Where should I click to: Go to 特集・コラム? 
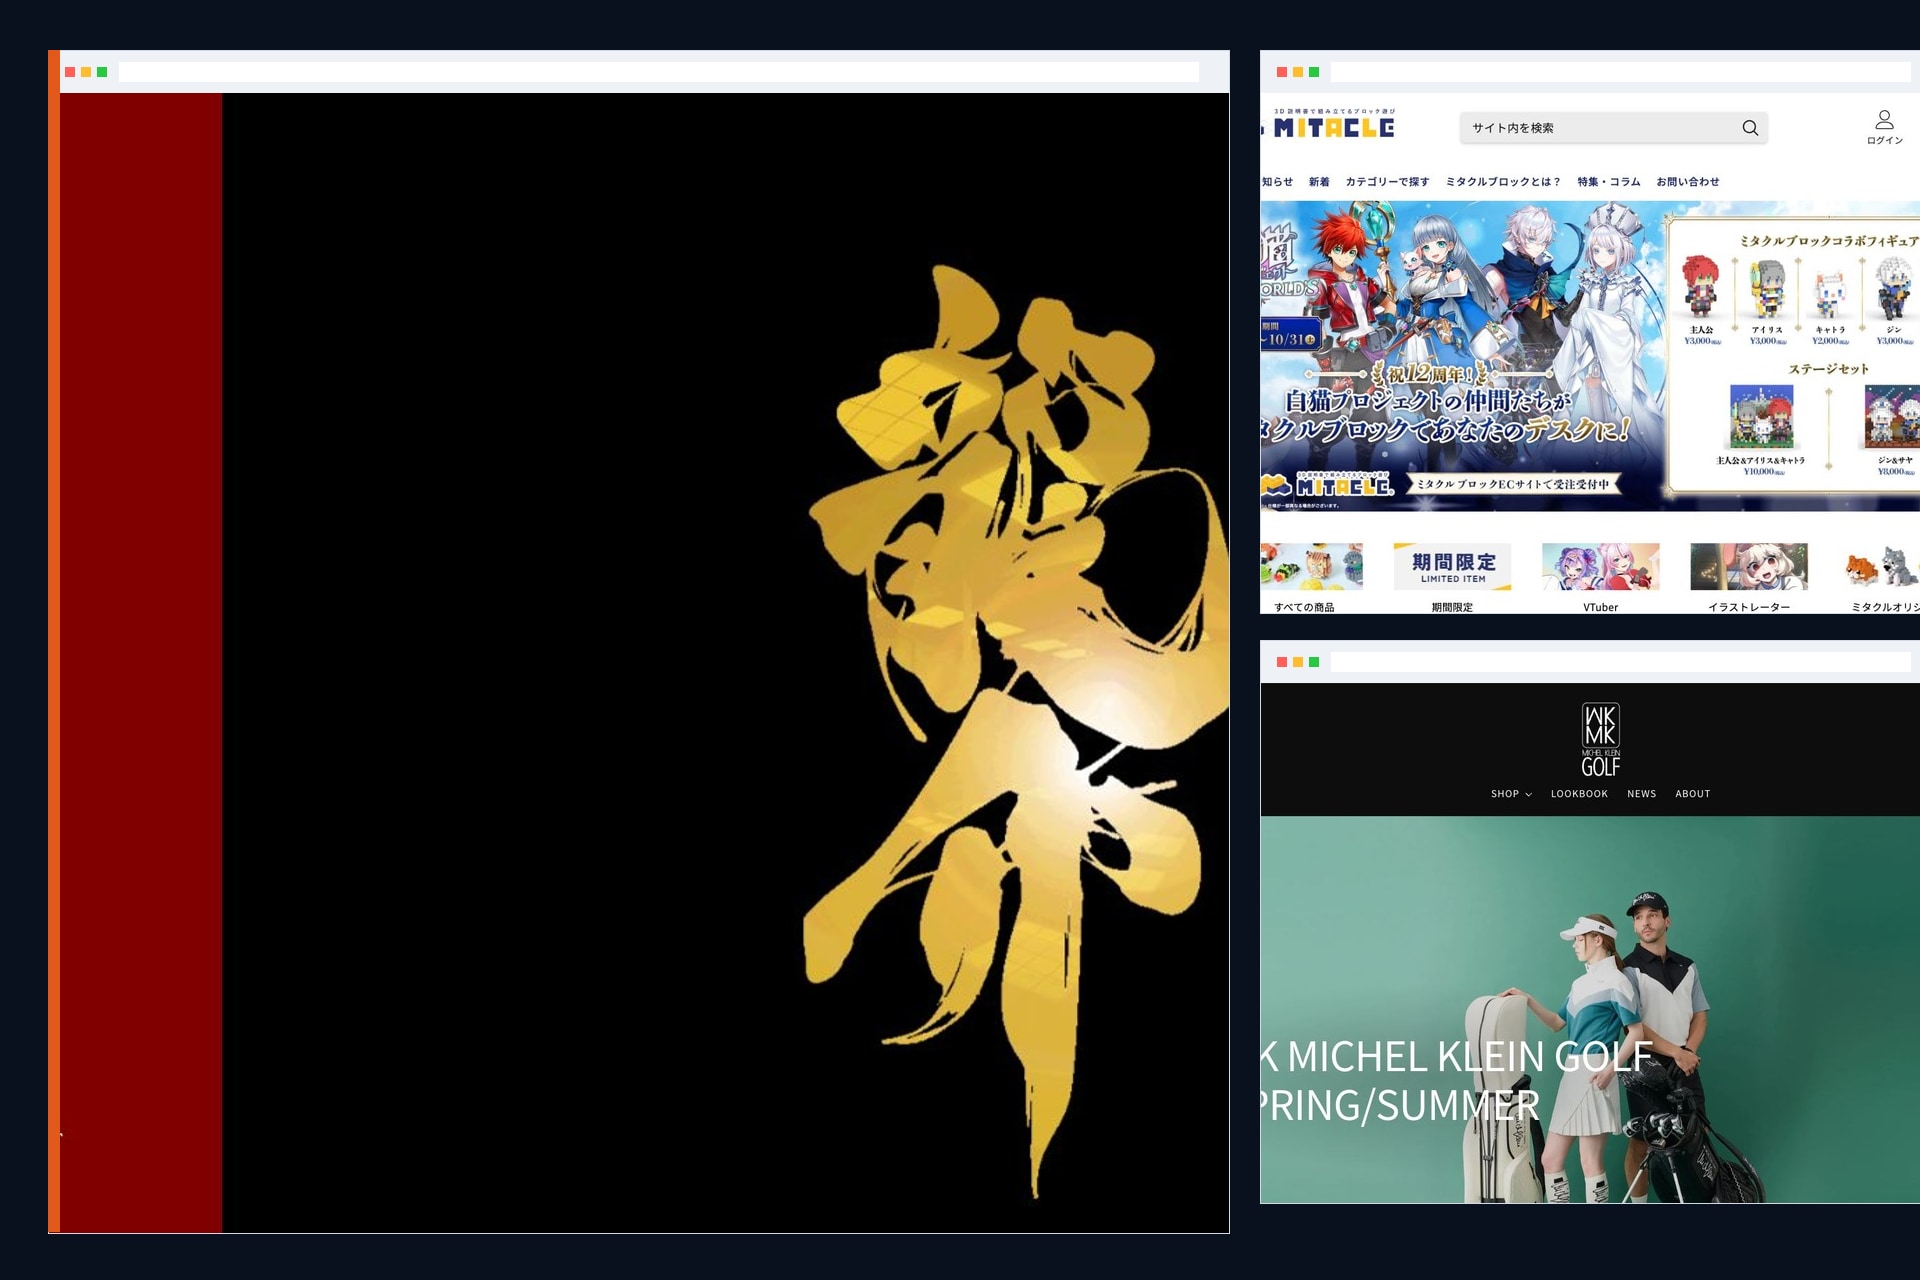[x=1609, y=182]
